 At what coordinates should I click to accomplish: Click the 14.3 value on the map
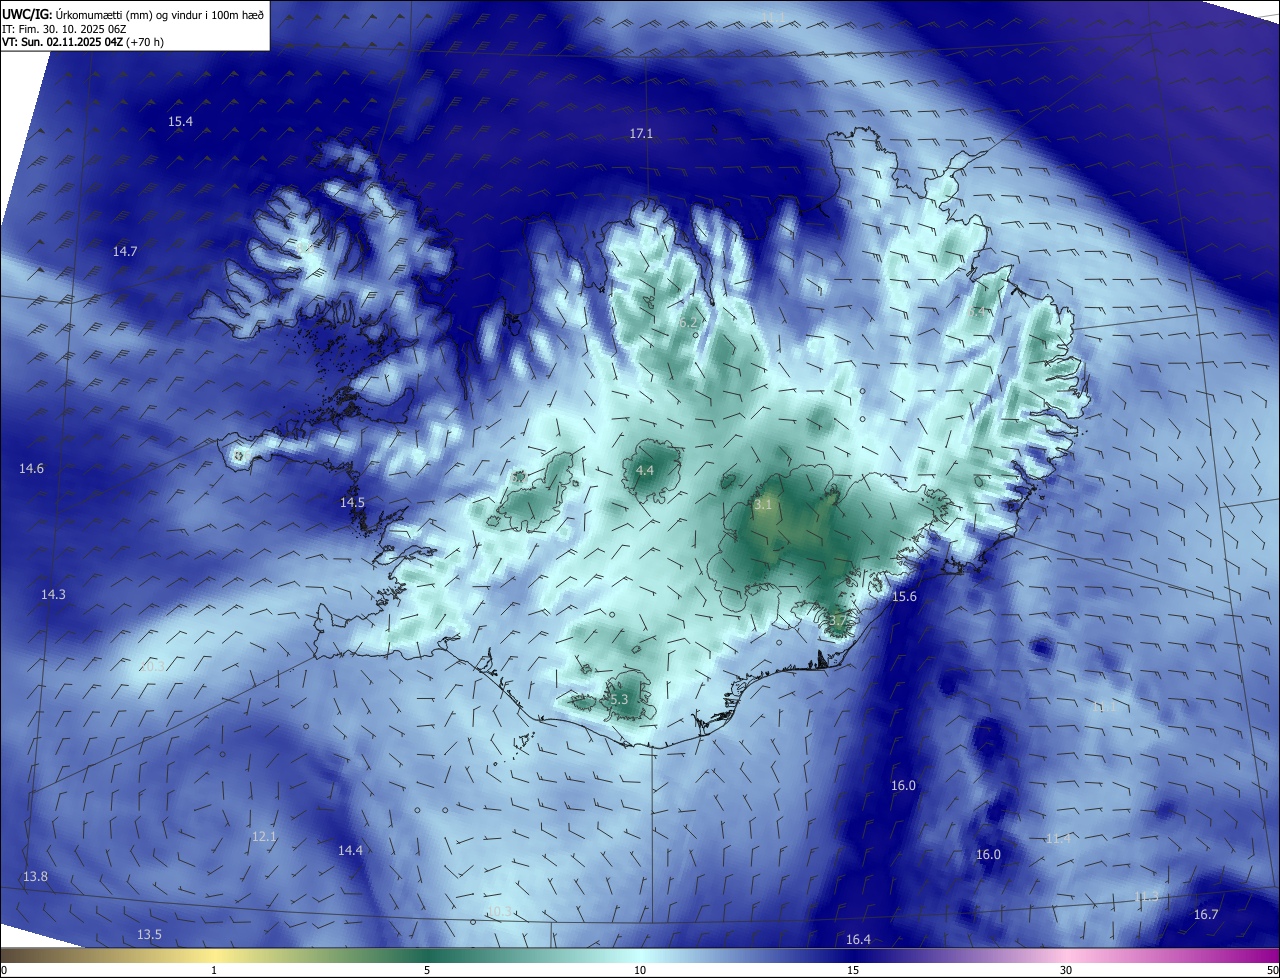[x=53, y=594]
